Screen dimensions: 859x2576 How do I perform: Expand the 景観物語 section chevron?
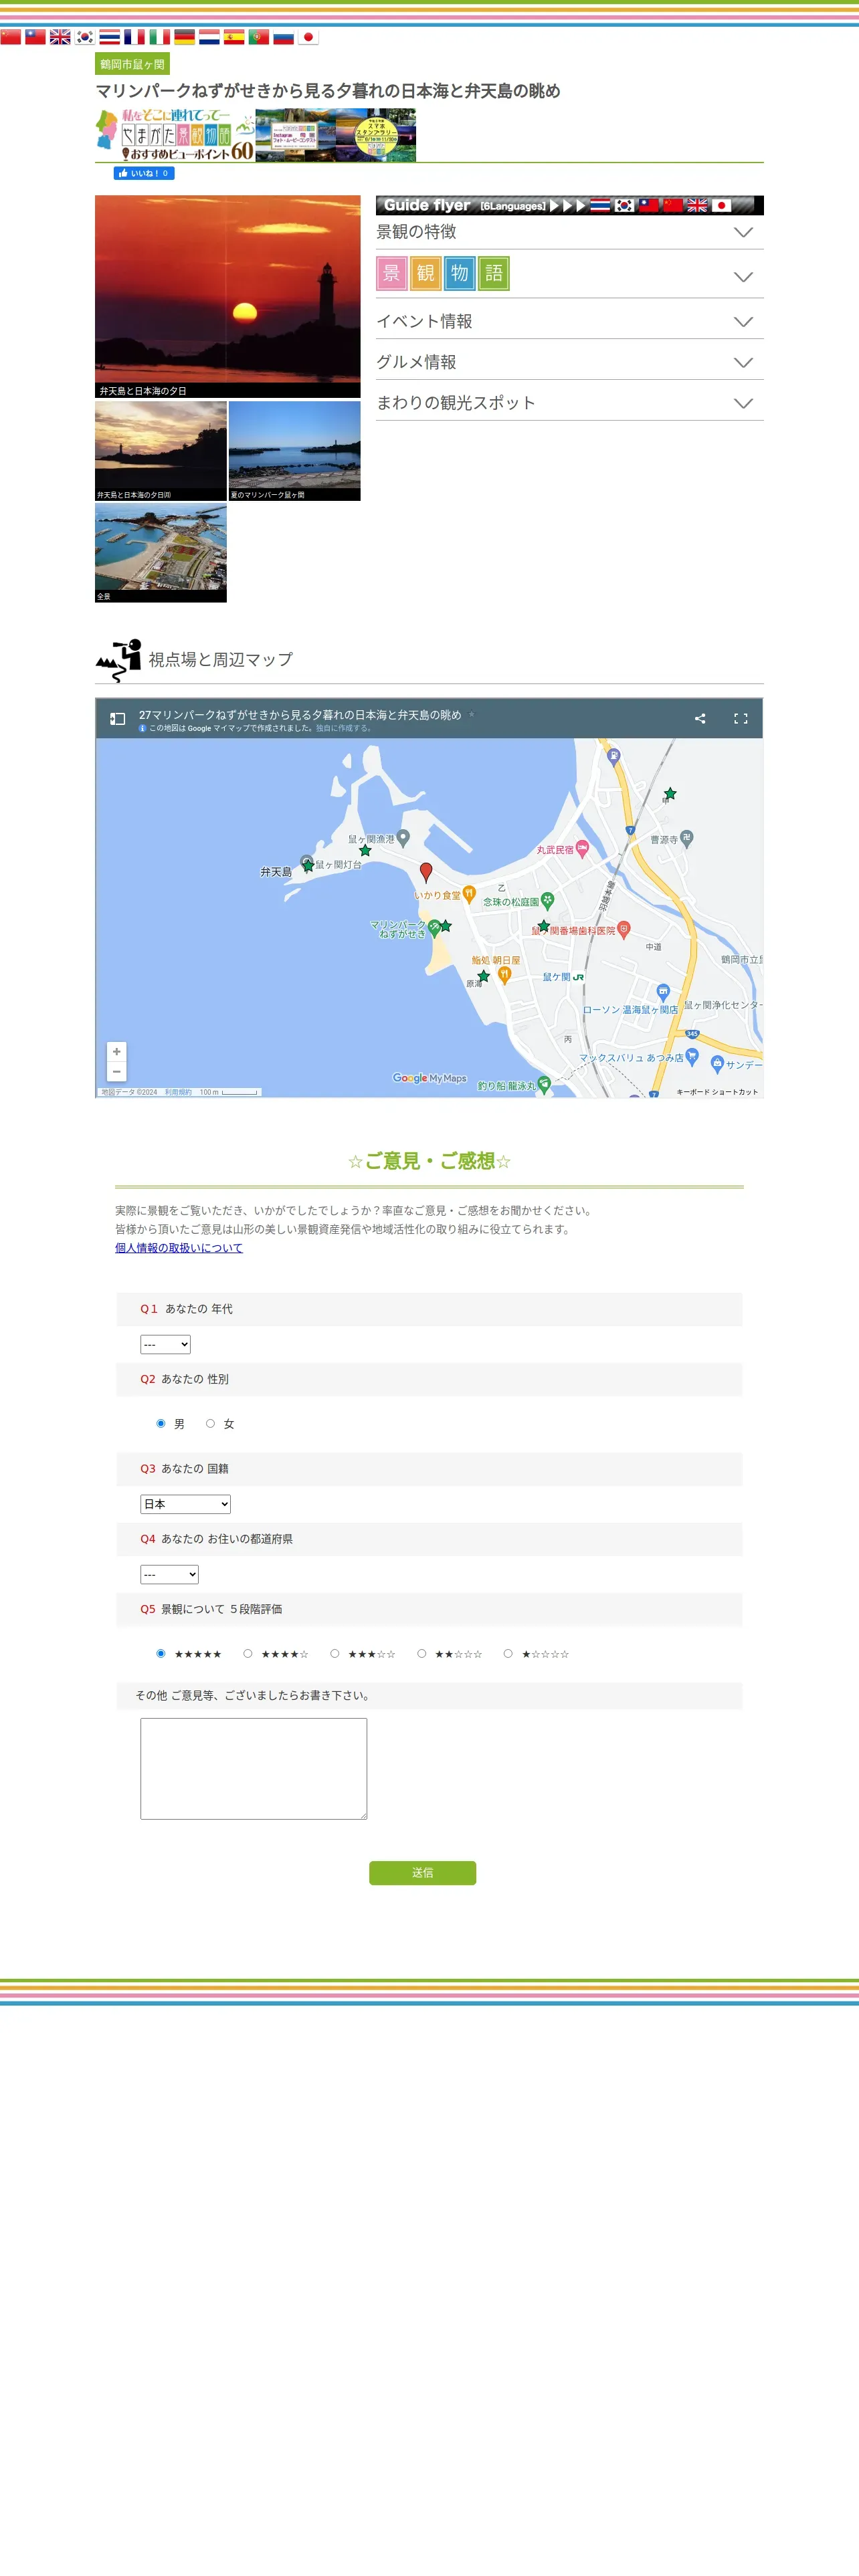point(743,277)
